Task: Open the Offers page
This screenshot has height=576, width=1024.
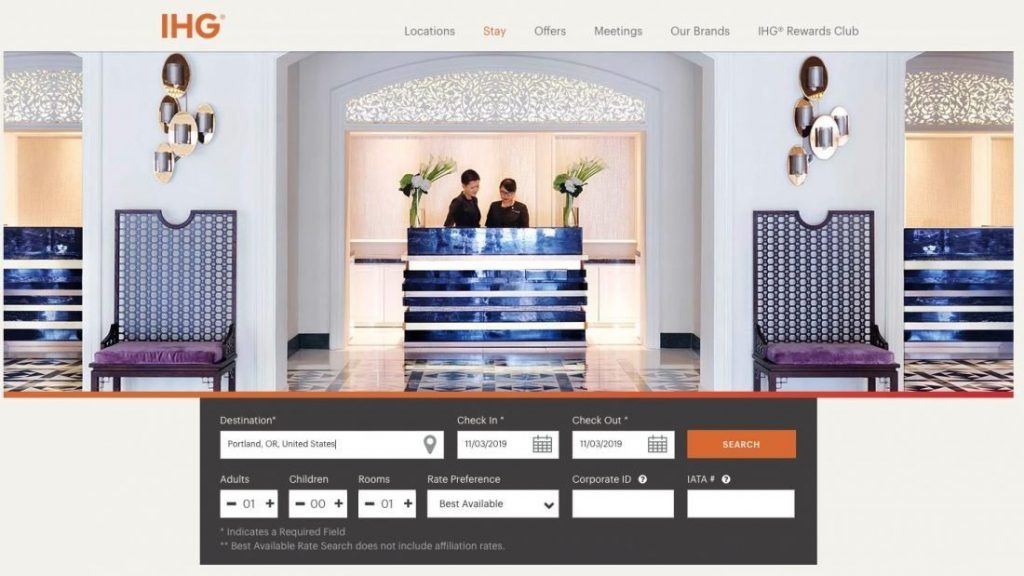Action: [550, 31]
